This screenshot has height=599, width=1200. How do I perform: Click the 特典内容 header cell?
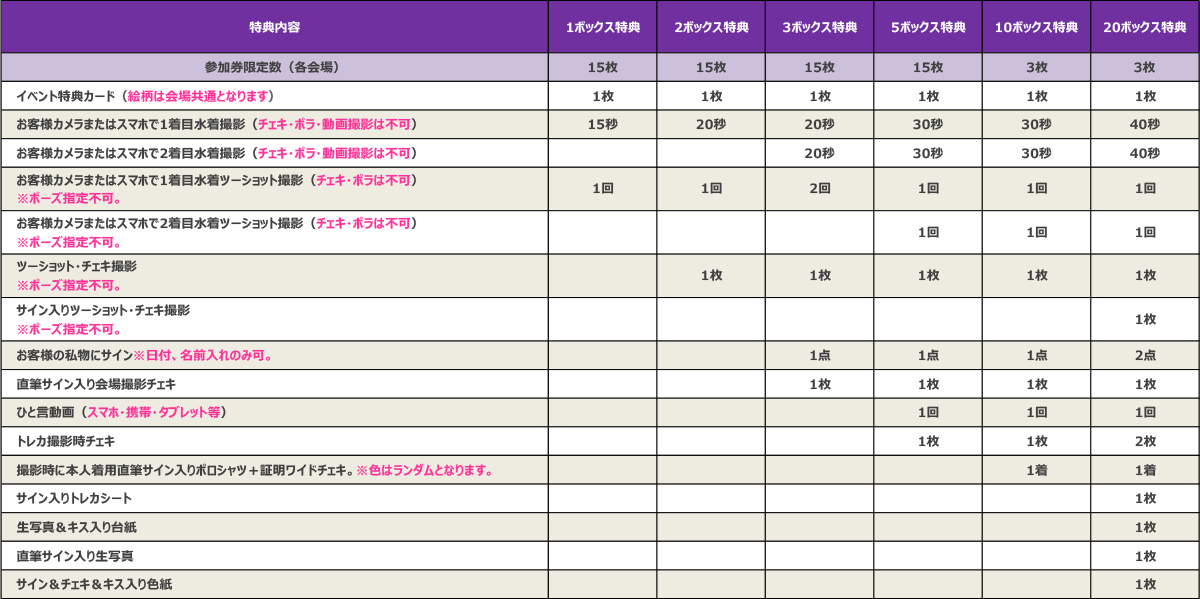pos(274,27)
